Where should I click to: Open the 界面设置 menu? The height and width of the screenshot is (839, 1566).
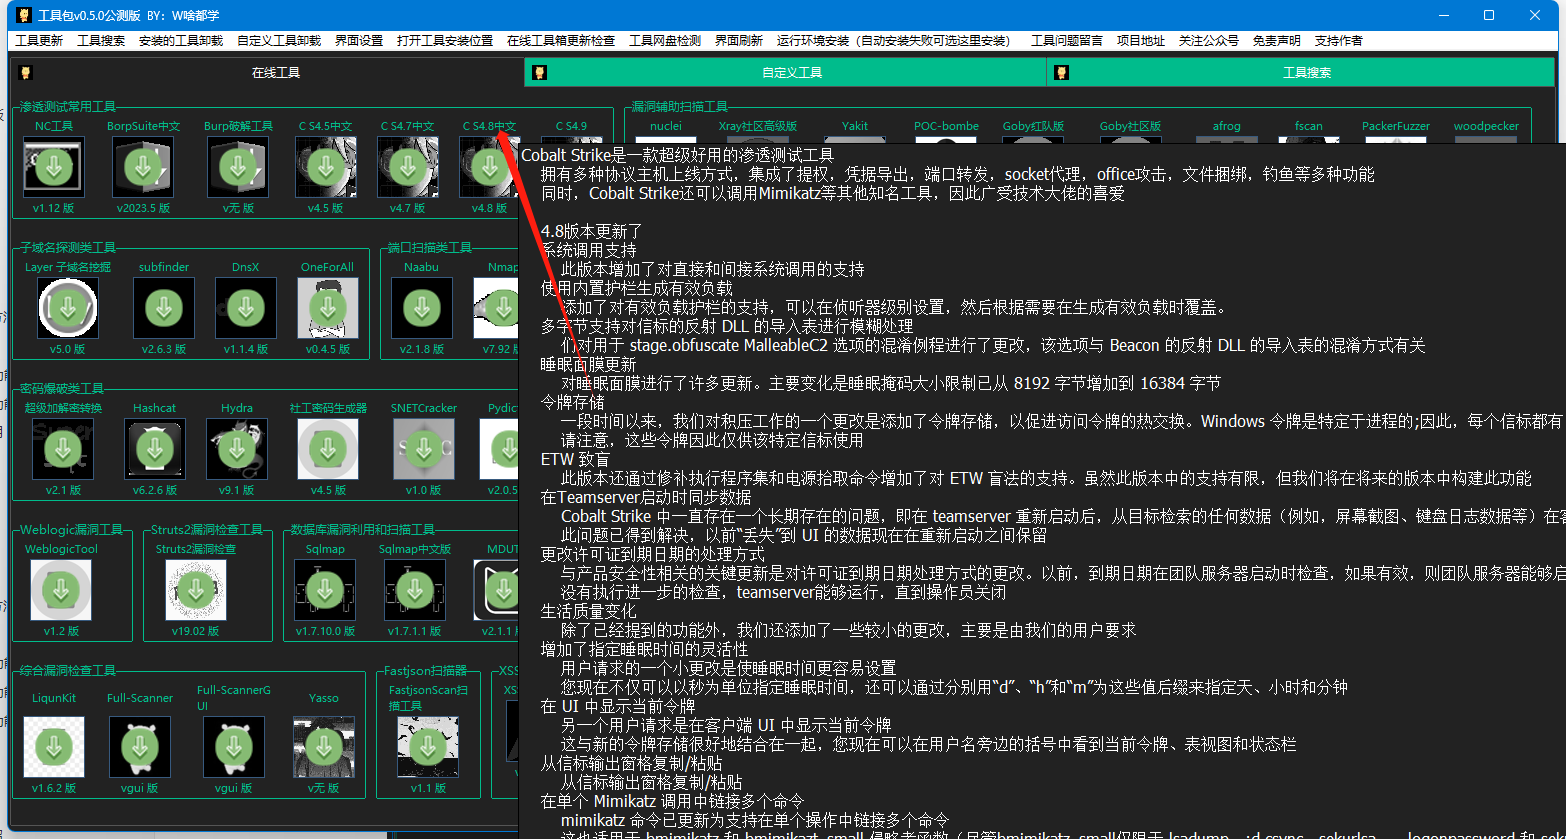pyautogui.click(x=359, y=41)
